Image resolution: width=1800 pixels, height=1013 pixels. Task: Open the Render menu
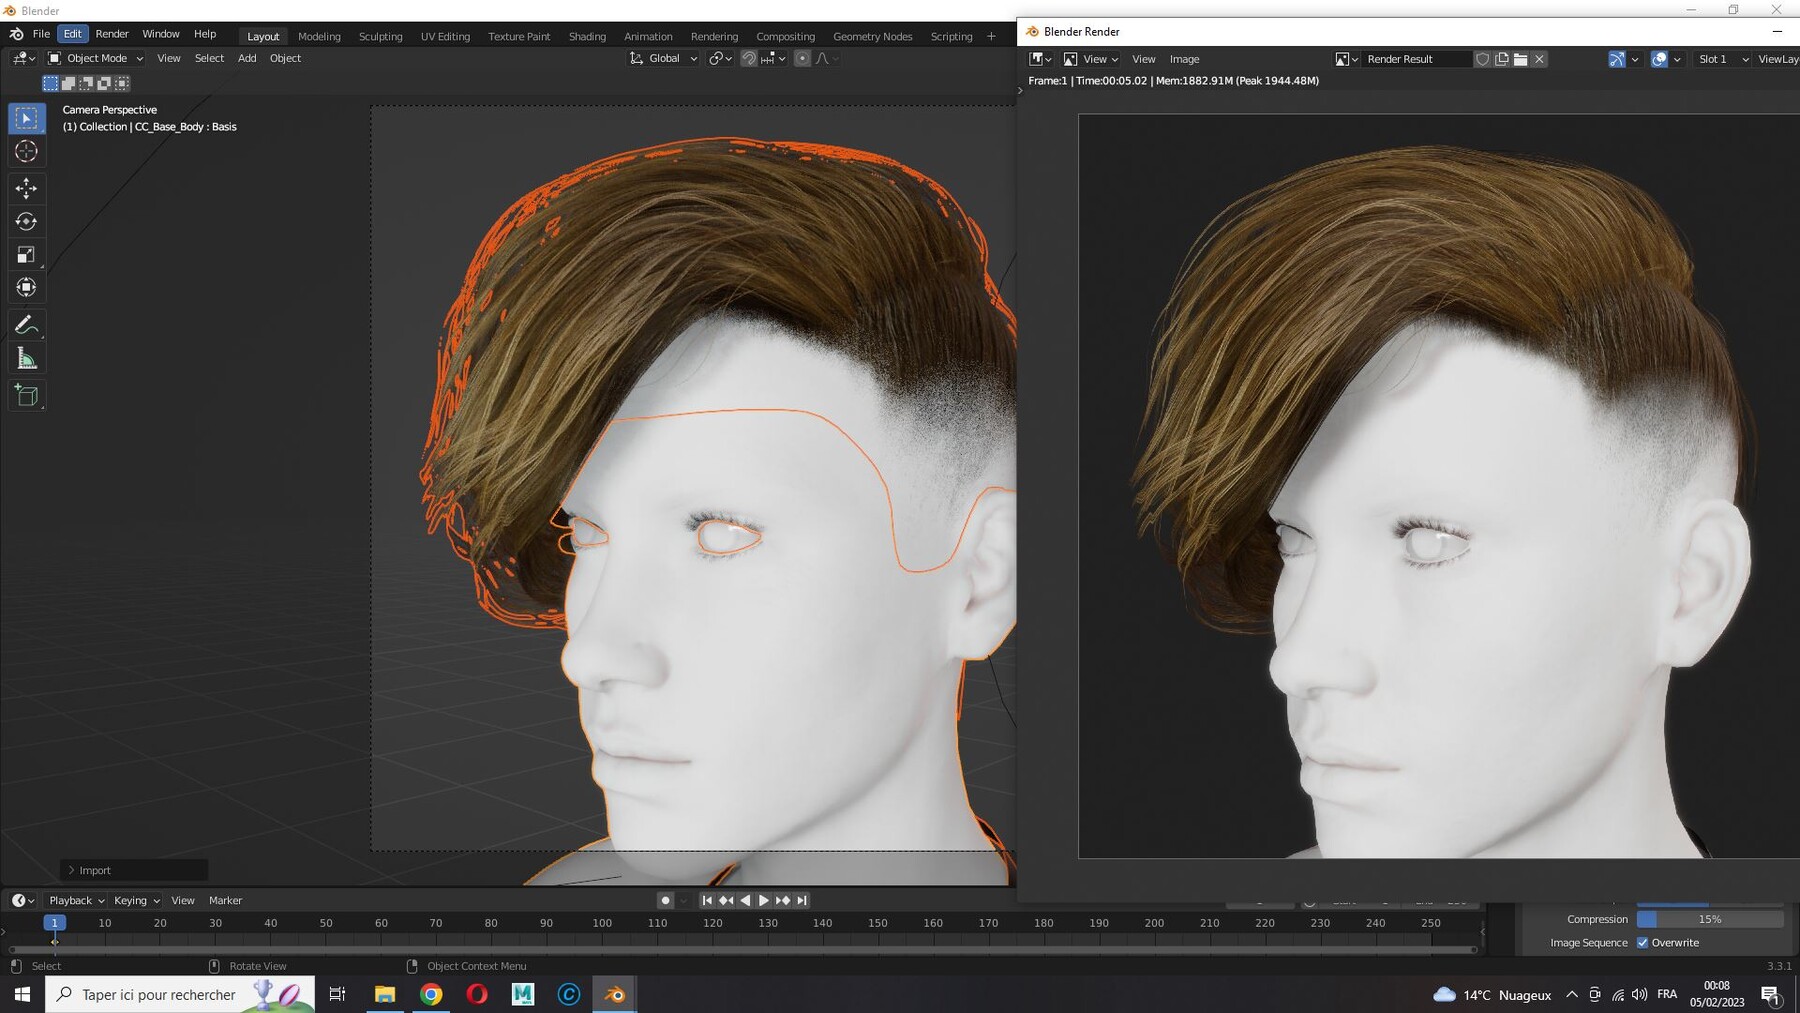[x=112, y=34]
